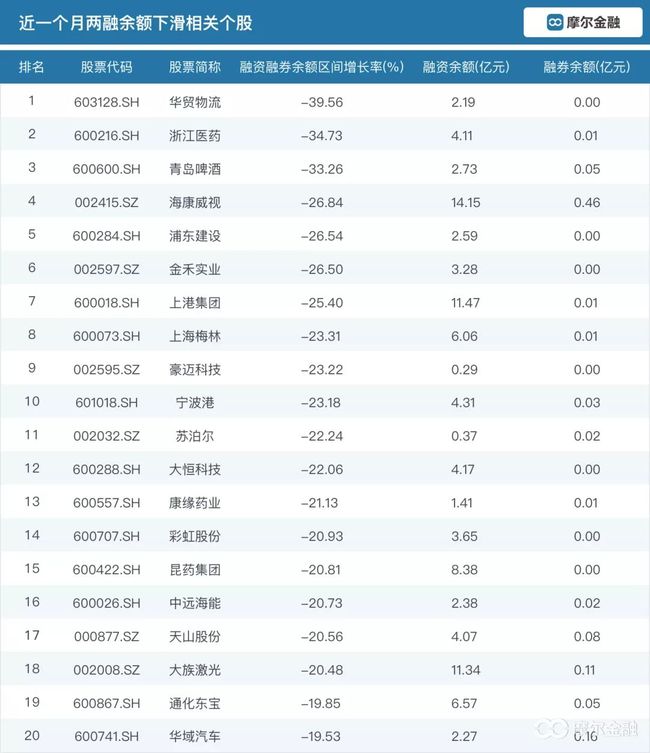Select stock name 青岛啤酒
650x753 pixels.
tap(195, 169)
